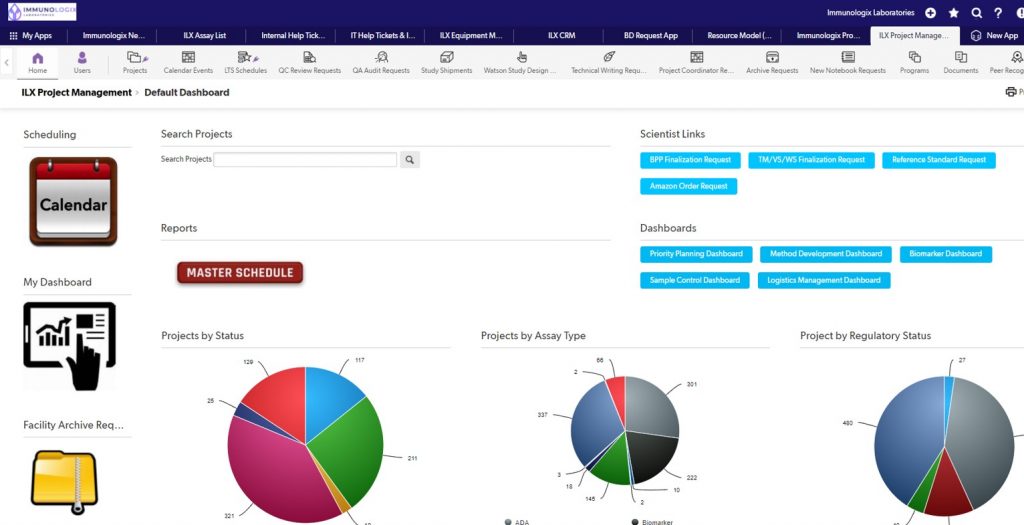This screenshot has width=1024, height=525.
Task: Open Calendar Events in toolbar
Action: click(x=188, y=63)
